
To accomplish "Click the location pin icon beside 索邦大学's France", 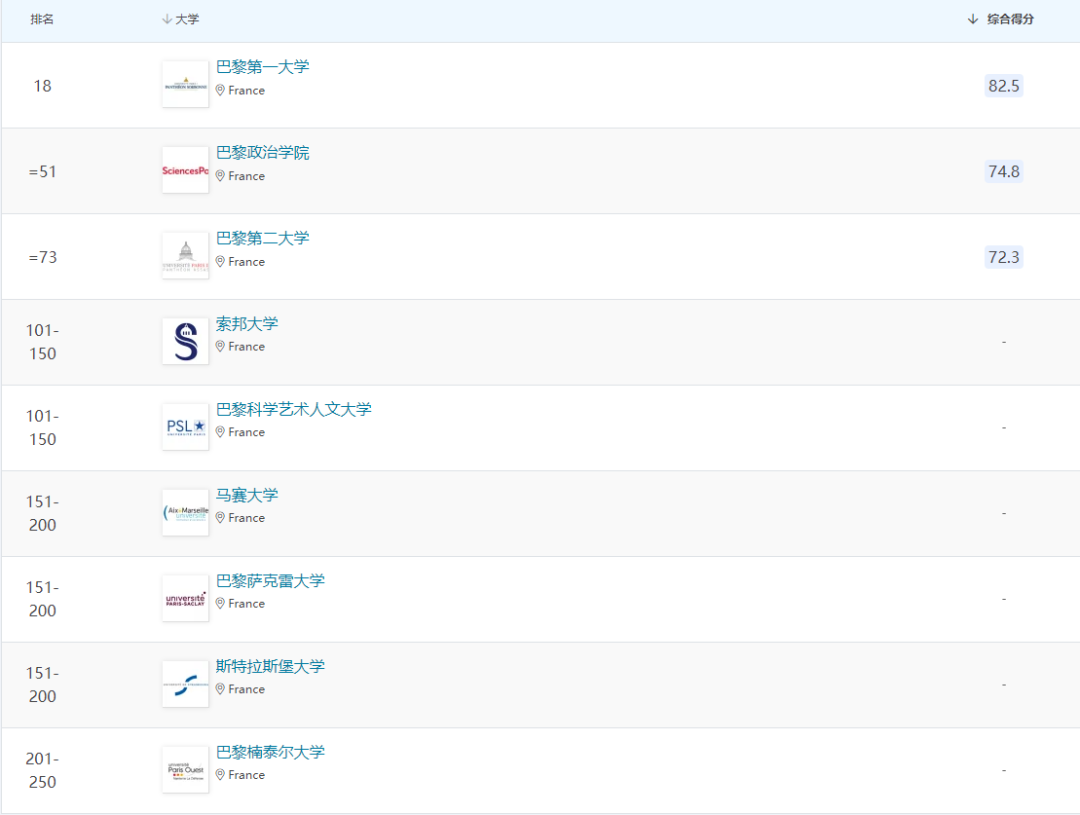I will point(220,347).
